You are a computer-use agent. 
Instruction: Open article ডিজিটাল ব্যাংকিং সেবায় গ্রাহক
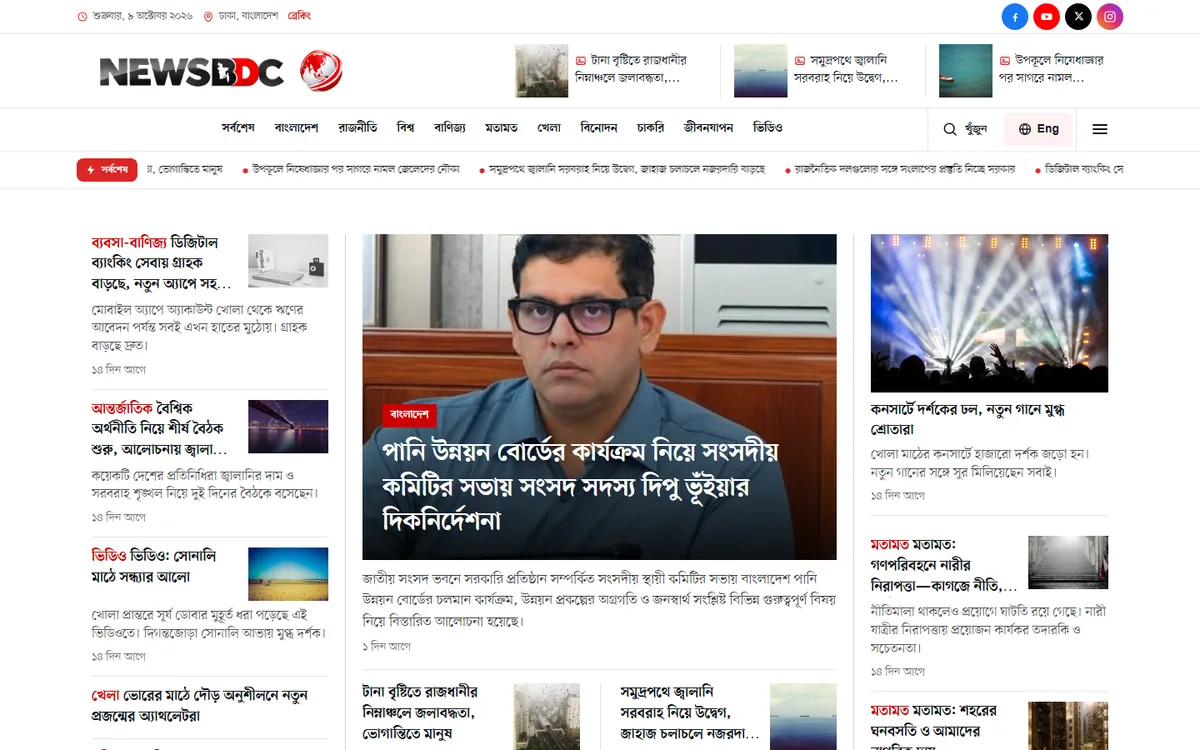(160, 263)
